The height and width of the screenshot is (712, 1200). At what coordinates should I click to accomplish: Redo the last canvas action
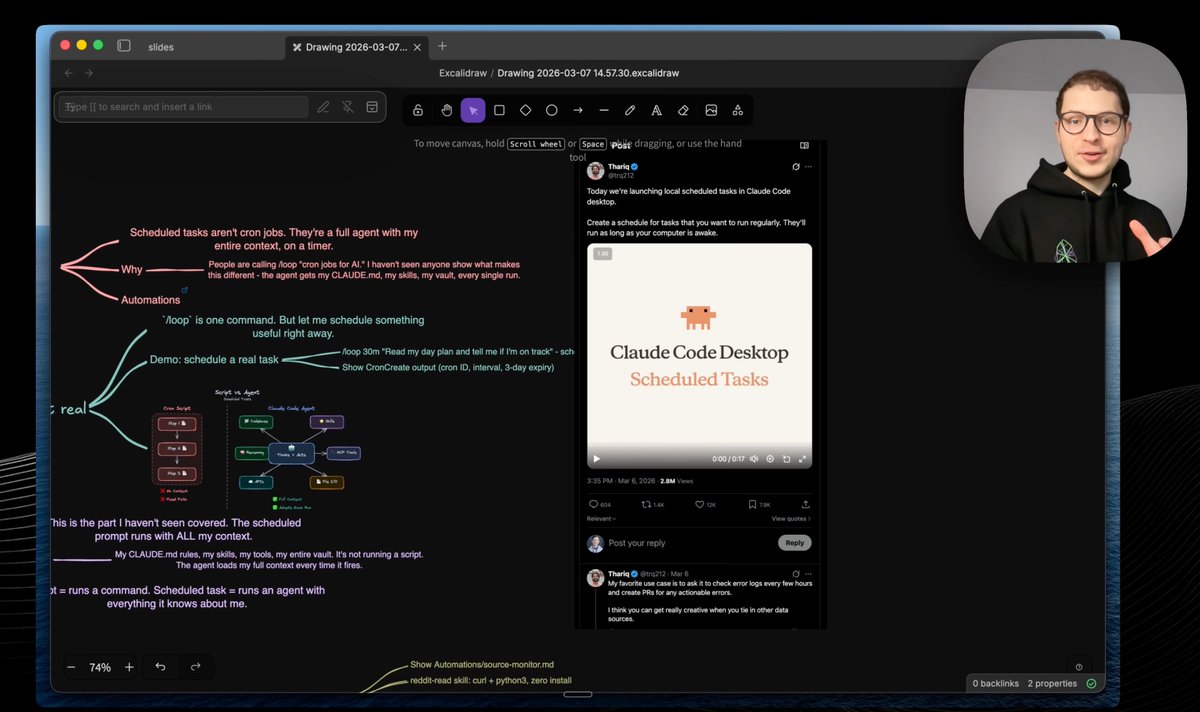click(195, 667)
